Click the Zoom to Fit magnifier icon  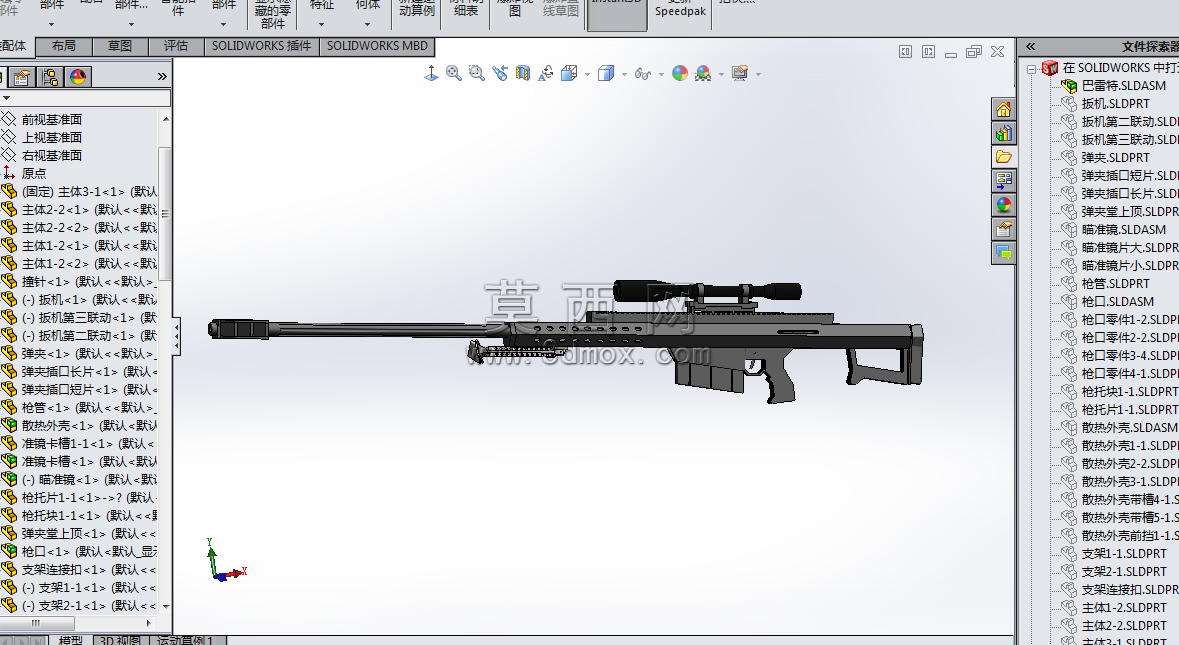coord(453,73)
